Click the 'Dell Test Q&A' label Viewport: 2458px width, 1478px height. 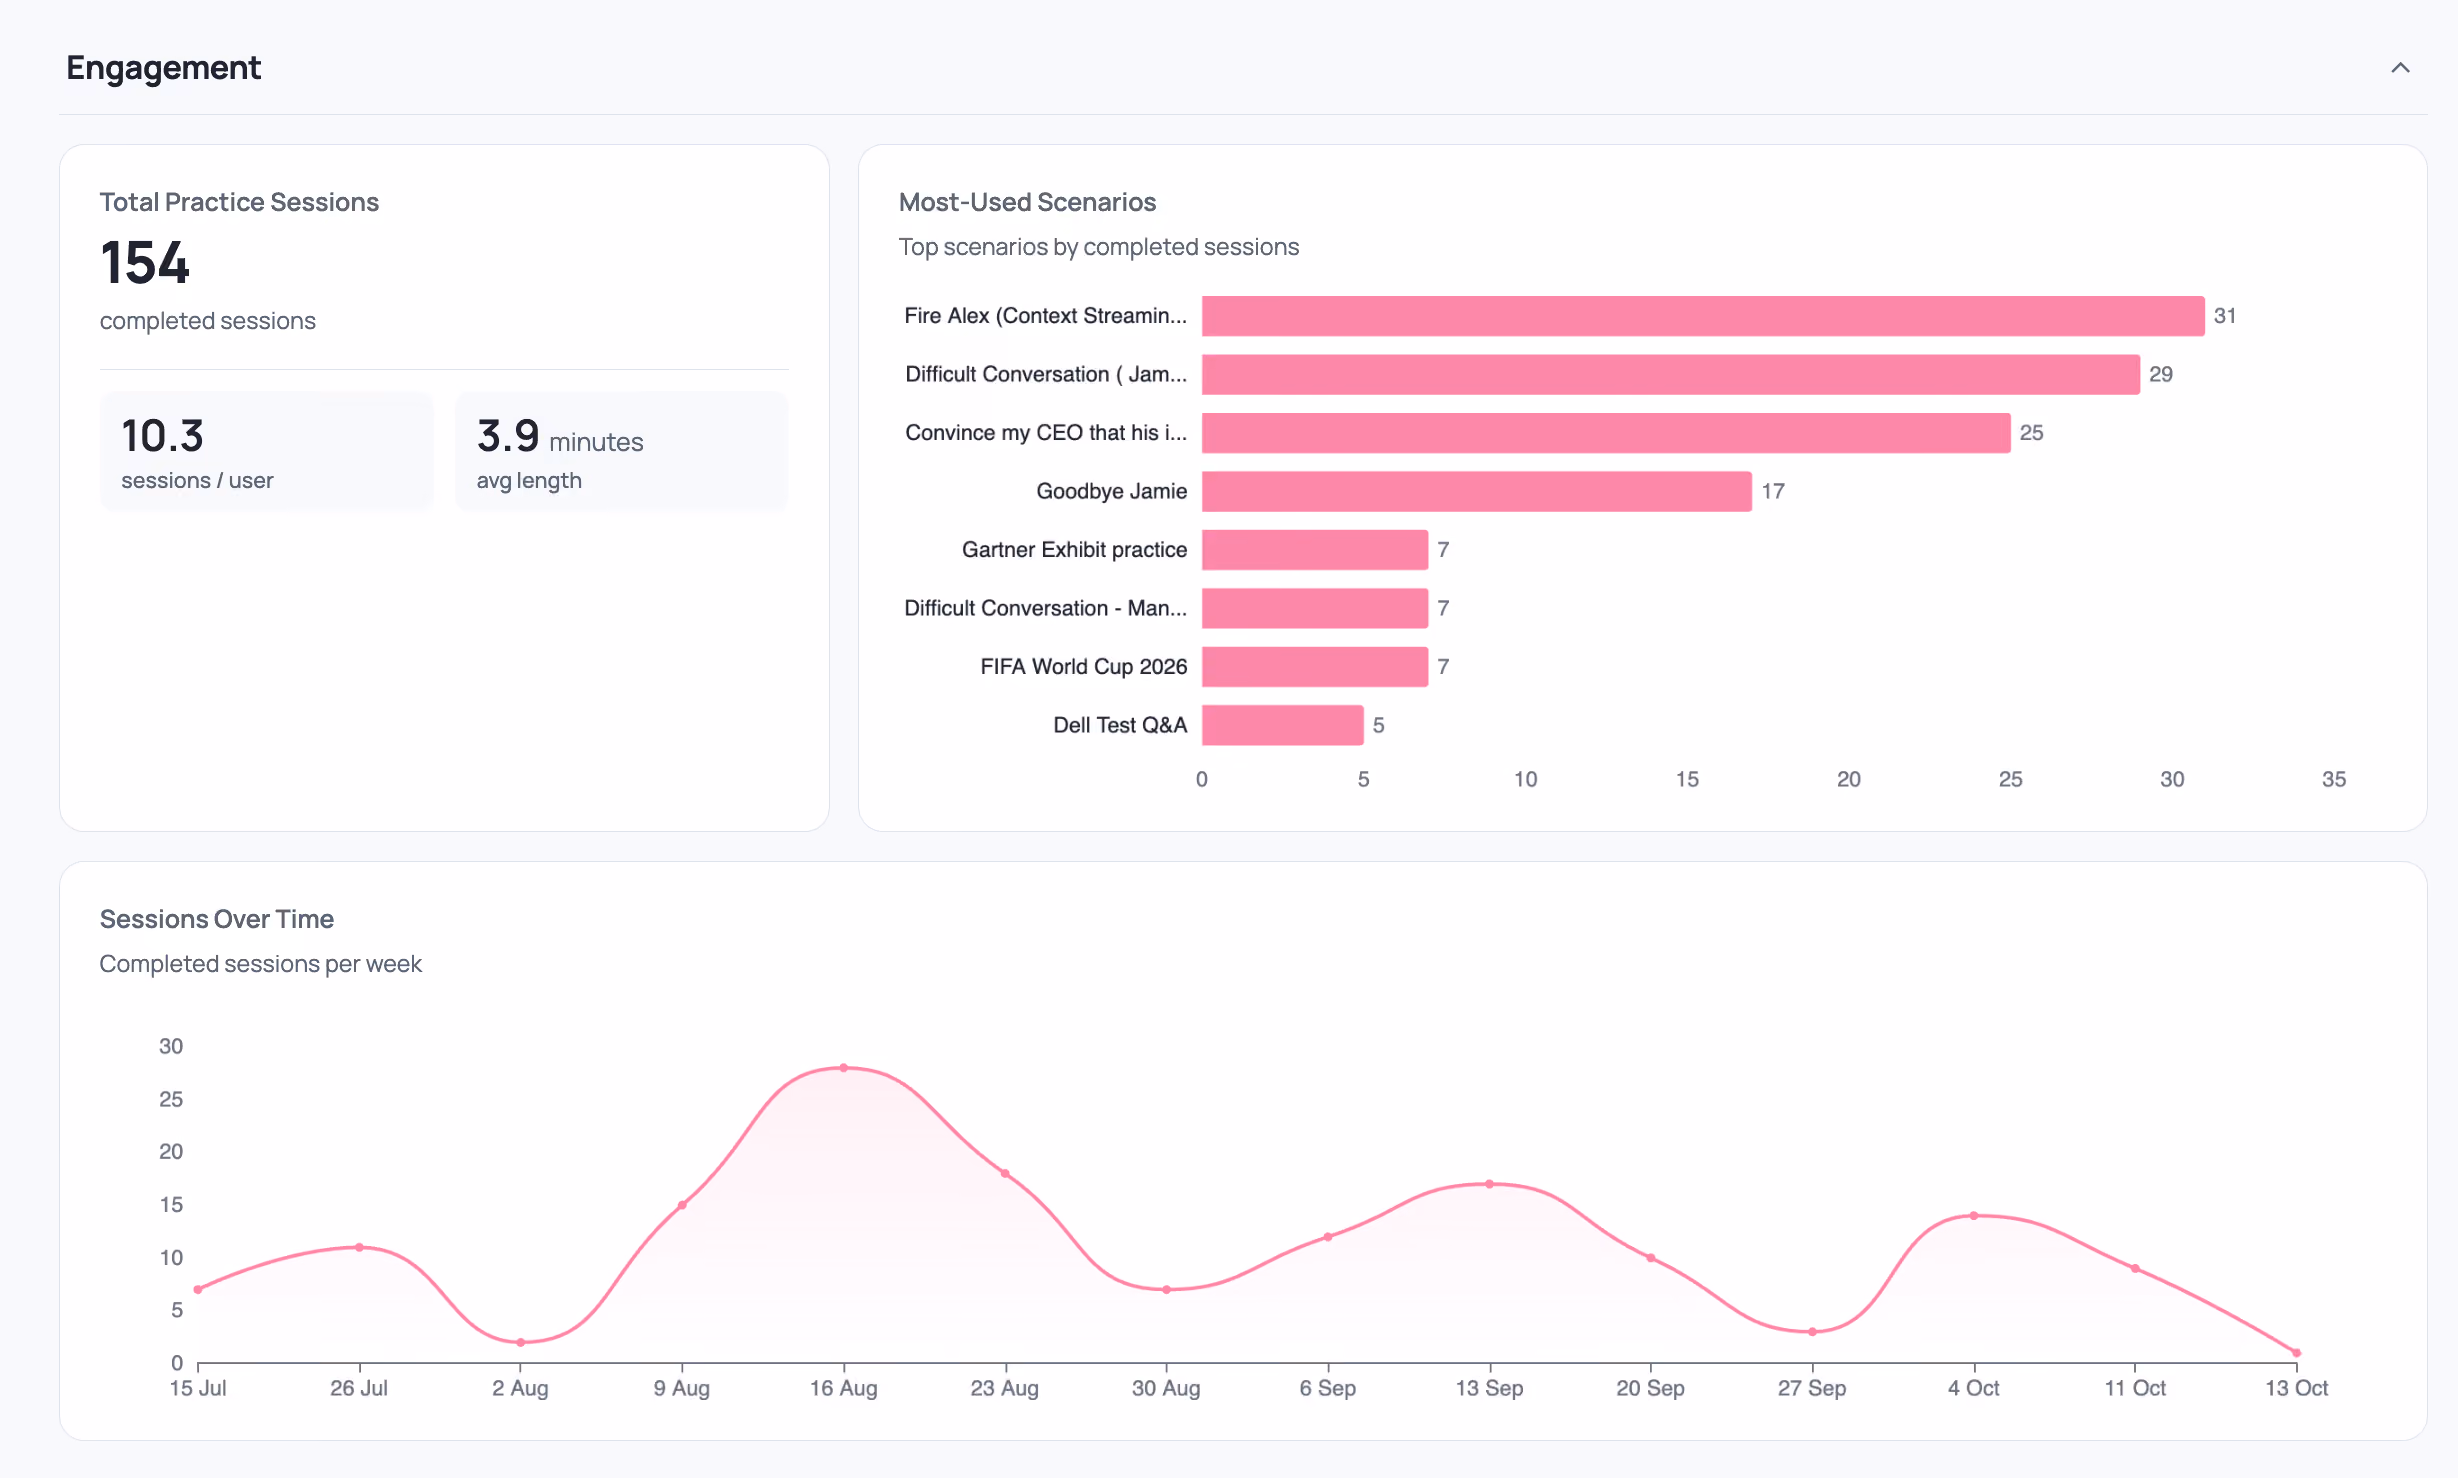click(1120, 725)
